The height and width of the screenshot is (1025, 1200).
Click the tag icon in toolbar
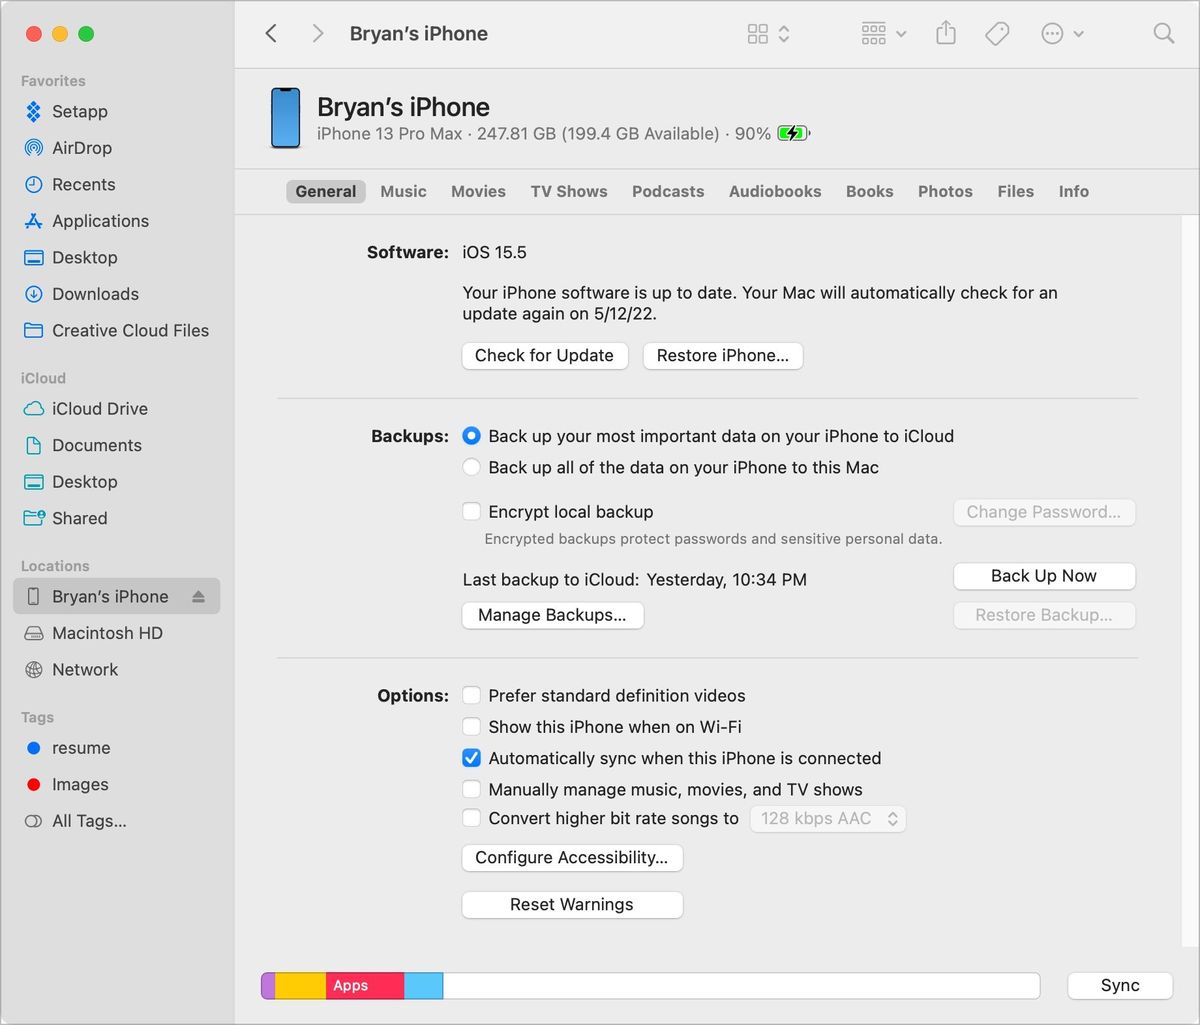point(997,34)
